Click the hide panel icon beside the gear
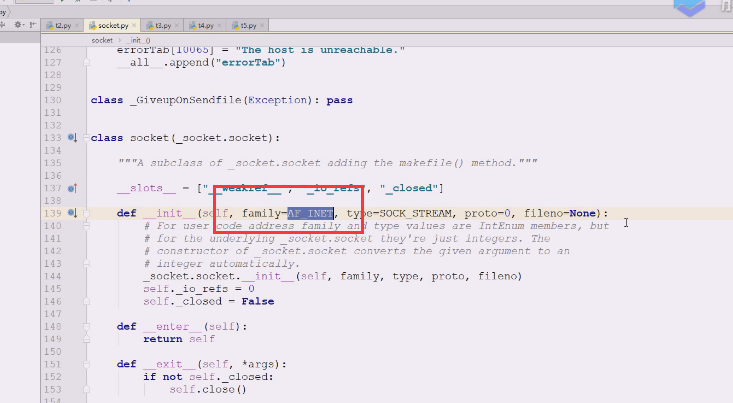Viewport: 733px width, 403px height. 32,25
